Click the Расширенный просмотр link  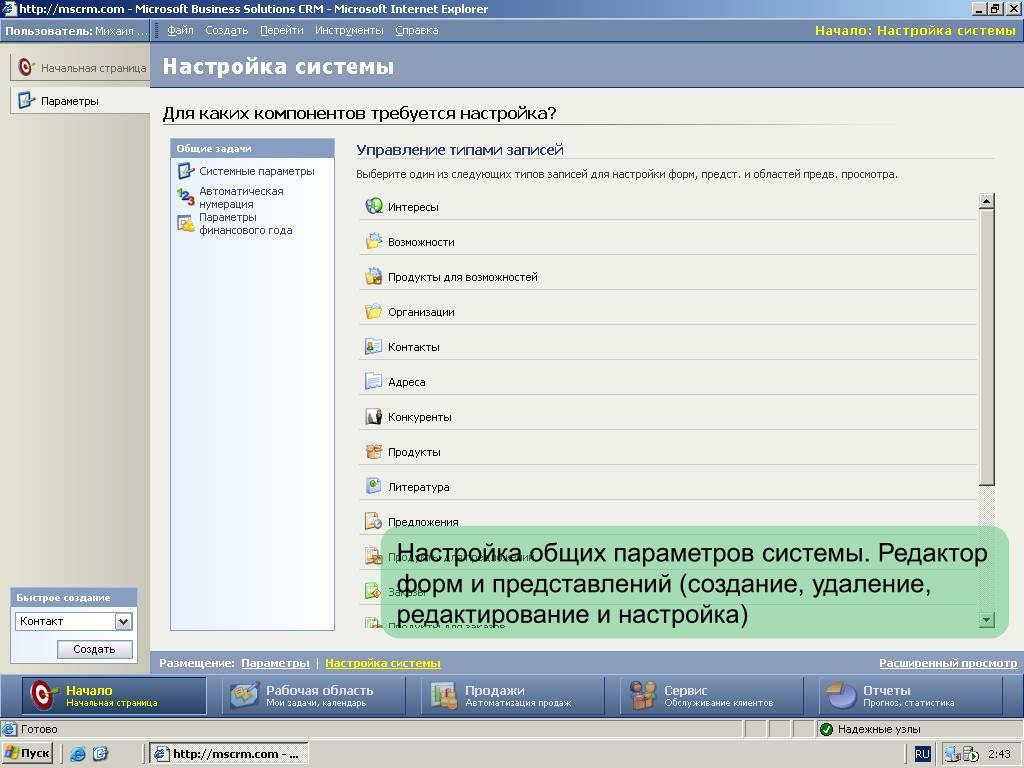[x=948, y=663]
